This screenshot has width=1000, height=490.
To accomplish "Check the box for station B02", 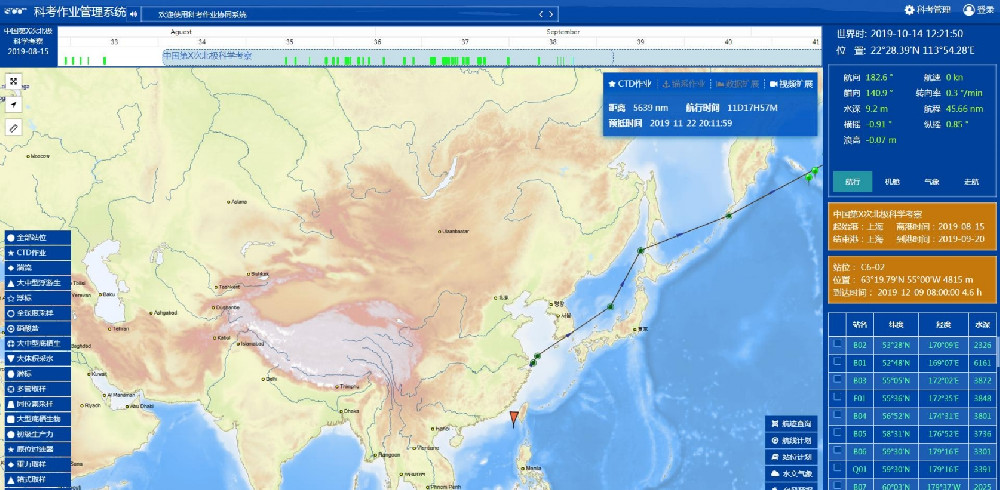I will [836, 344].
